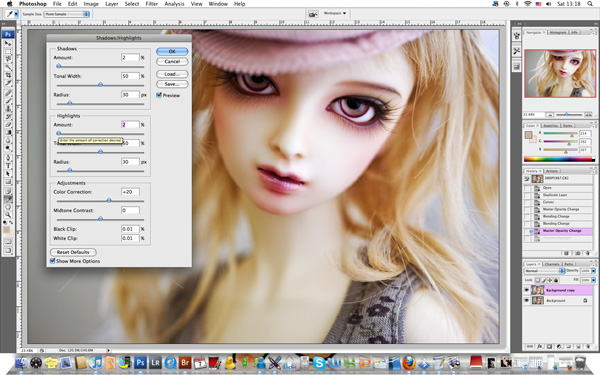Set history brush source for Curves state
This screenshot has height=375, width=600.
pyautogui.click(x=527, y=202)
